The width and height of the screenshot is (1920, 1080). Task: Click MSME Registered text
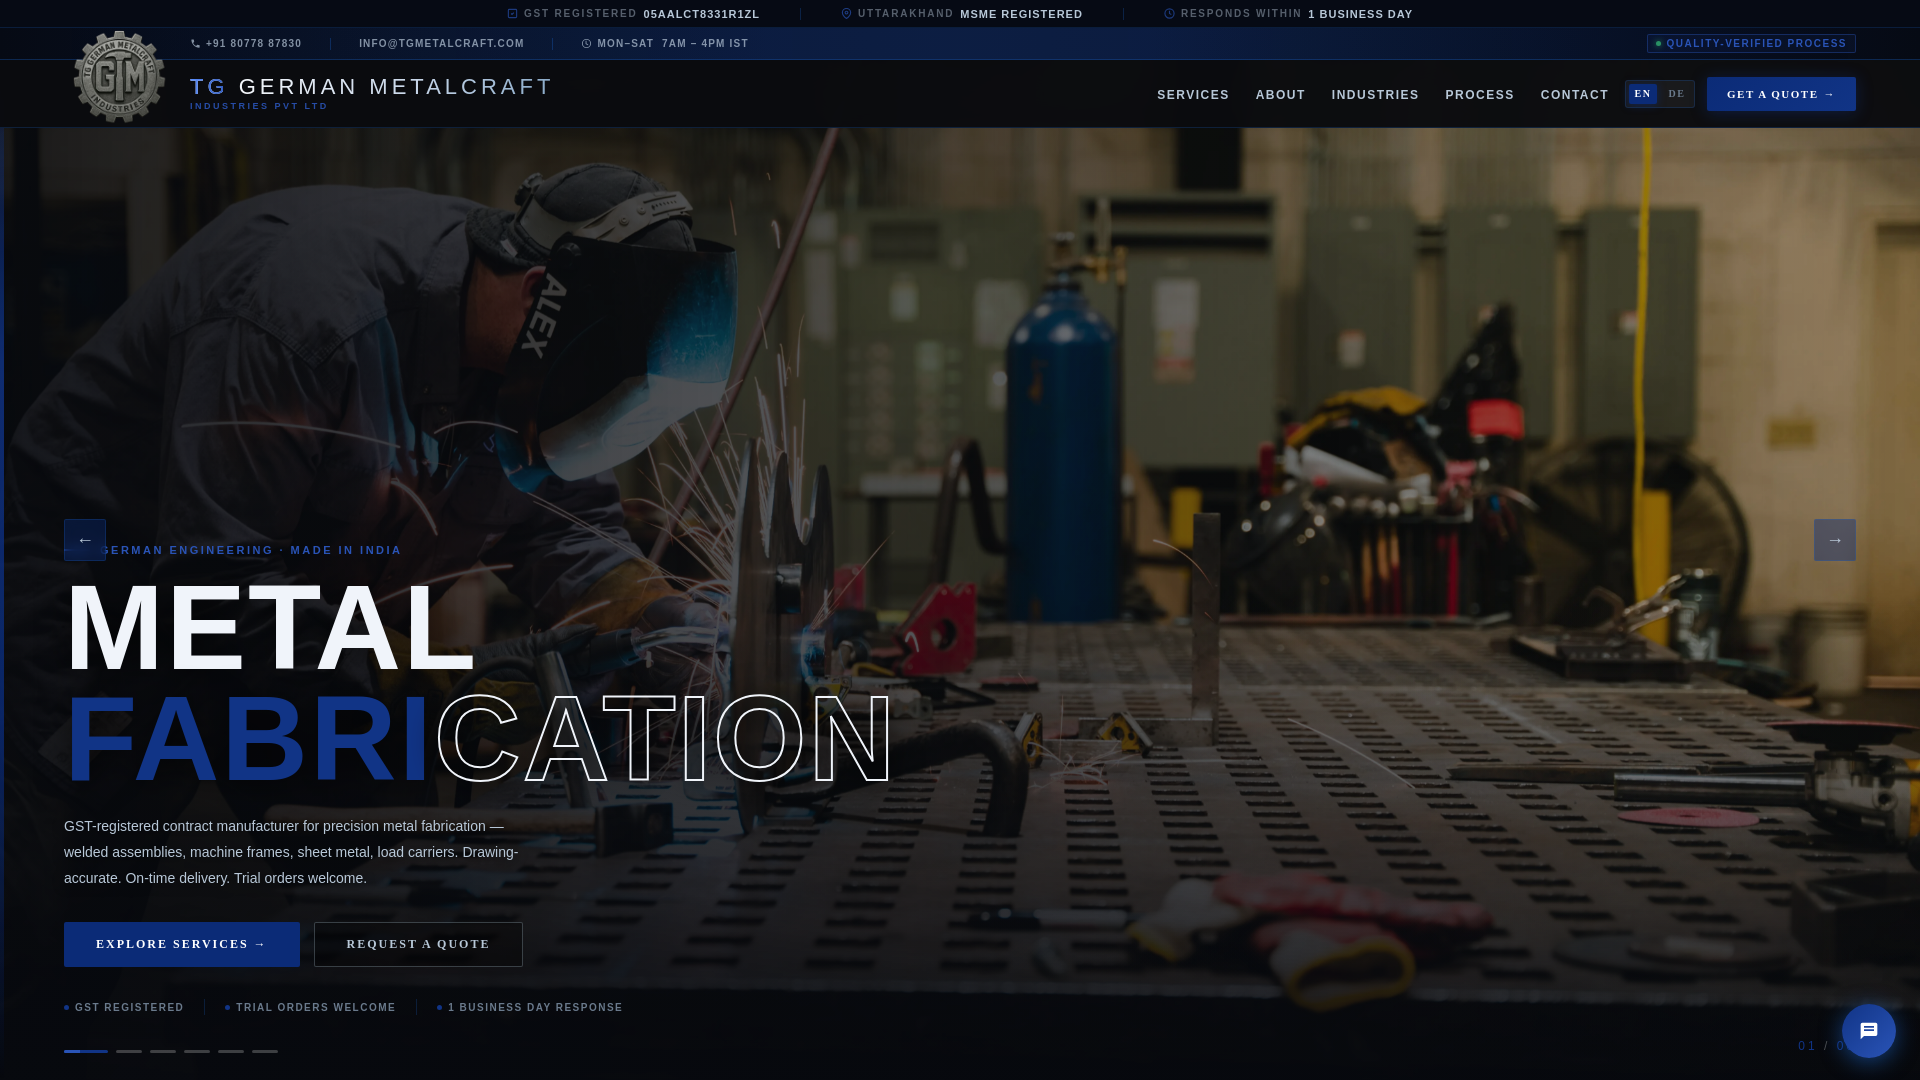[x=1021, y=14]
